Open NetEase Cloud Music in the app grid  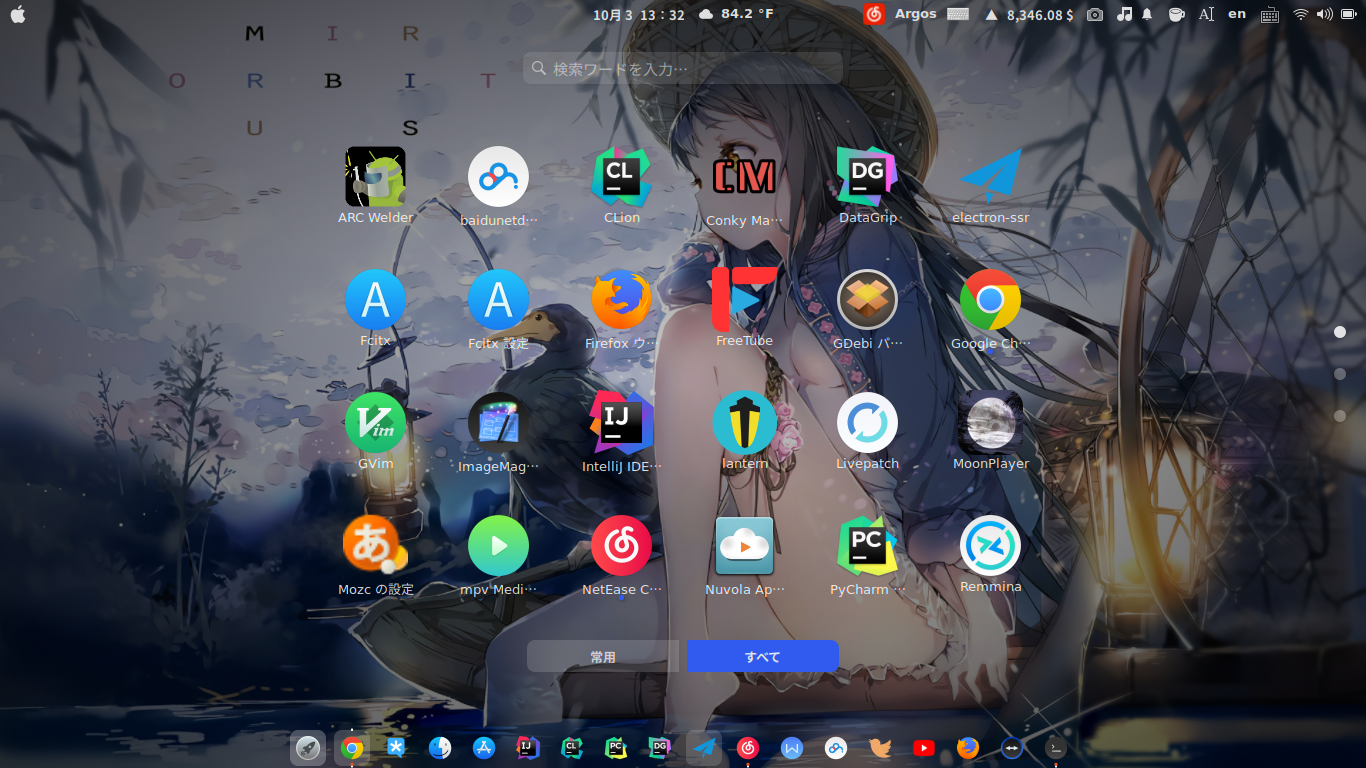coord(621,546)
